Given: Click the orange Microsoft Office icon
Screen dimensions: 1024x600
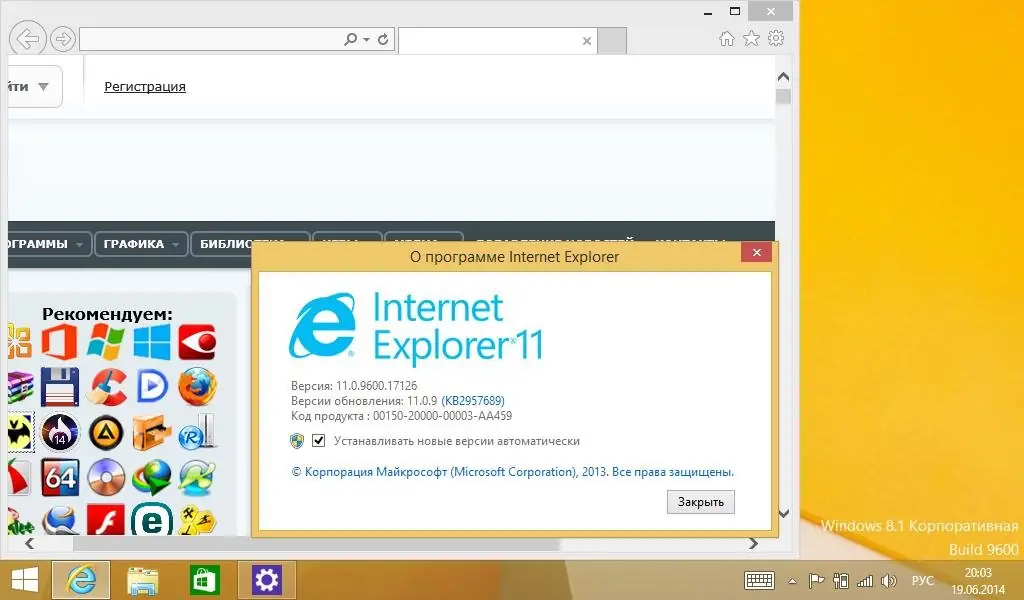Looking at the screenshot, I should tap(59, 342).
